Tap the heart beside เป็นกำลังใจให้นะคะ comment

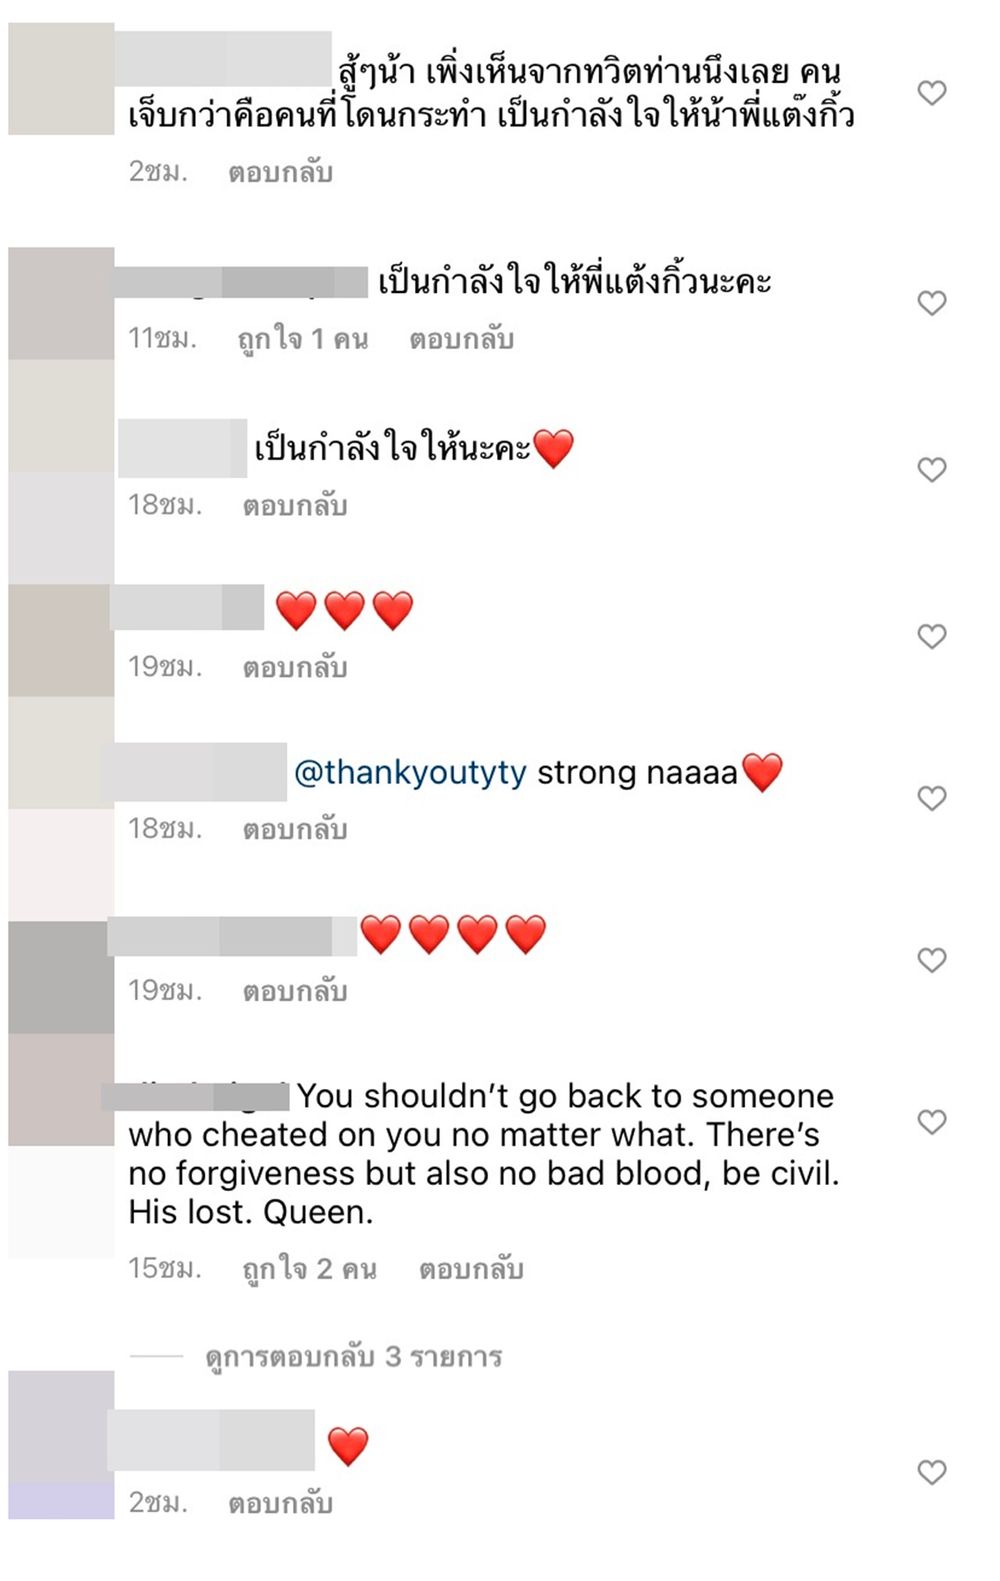point(932,470)
